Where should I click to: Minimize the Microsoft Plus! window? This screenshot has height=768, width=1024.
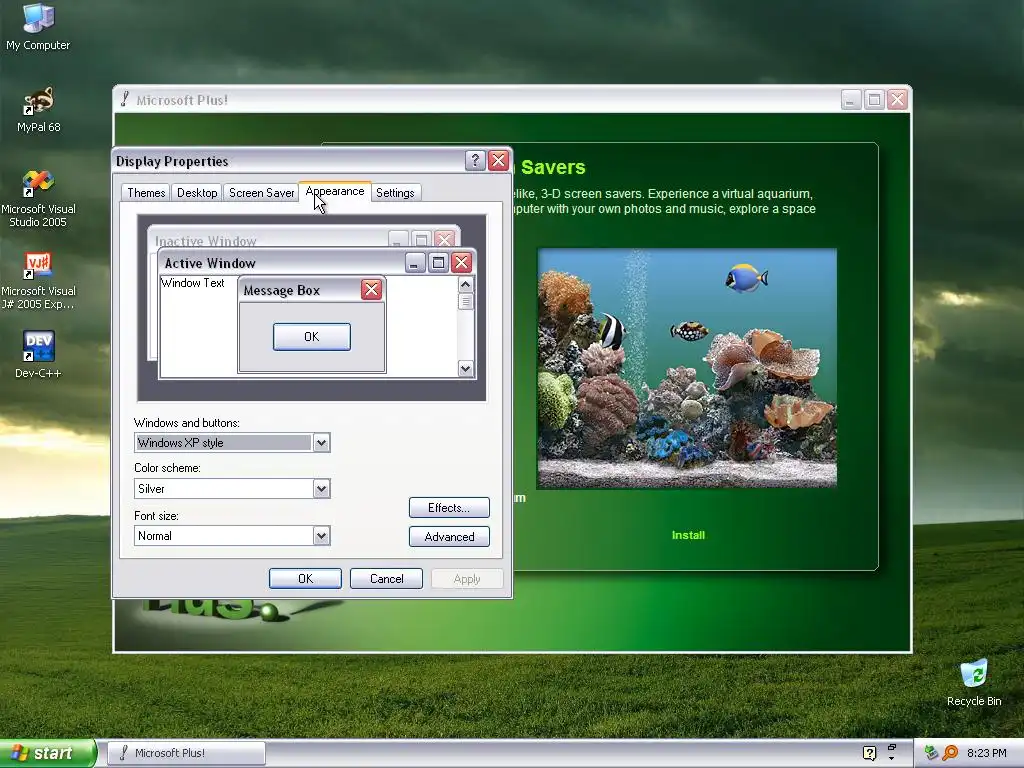pyautogui.click(x=850, y=100)
